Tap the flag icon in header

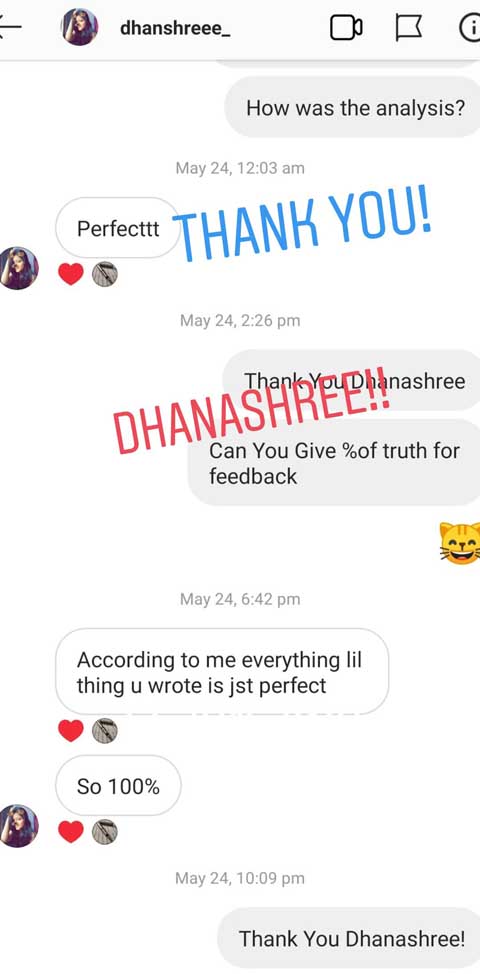(408, 28)
